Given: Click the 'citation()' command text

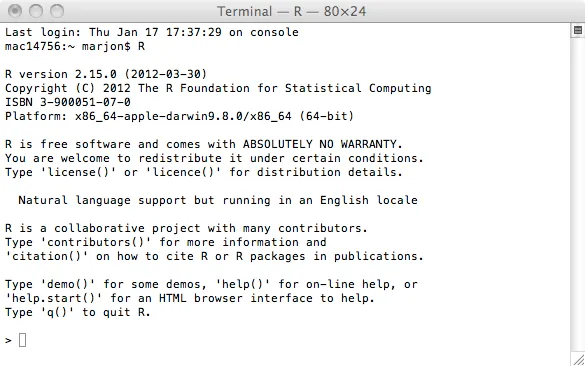Looking at the screenshot, I should click(x=47, y=256).
